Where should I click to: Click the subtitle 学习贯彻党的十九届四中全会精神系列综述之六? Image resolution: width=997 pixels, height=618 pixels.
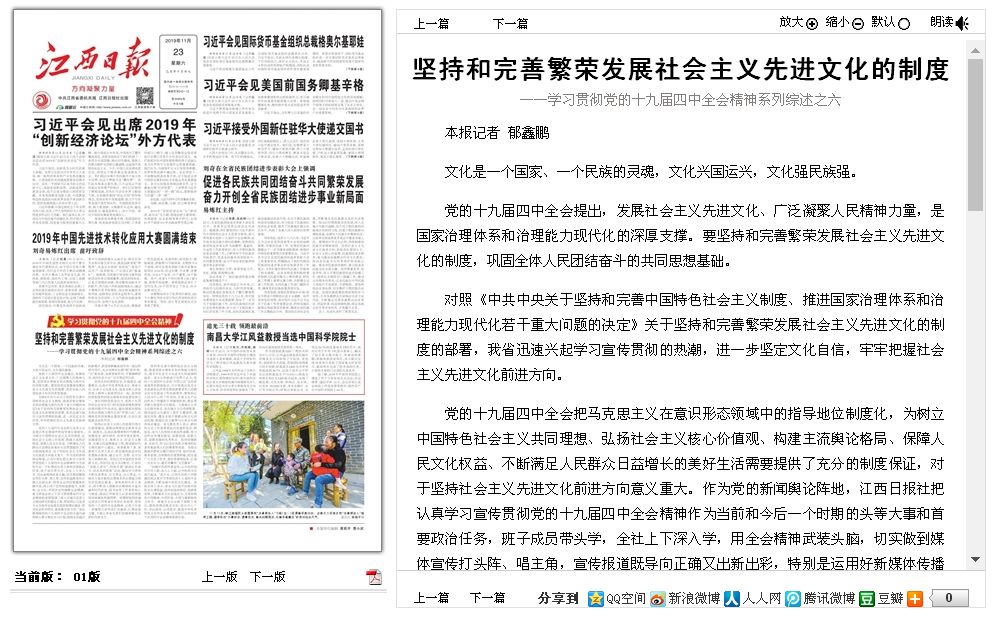pos(680,100)
